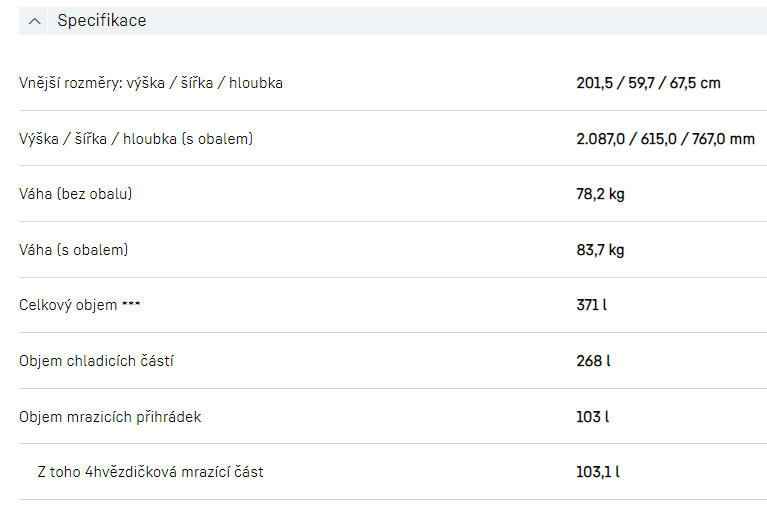Select the 201,5 / 59,7 / 67,5 cm value

pyautogui.click(x=648, y=83)
